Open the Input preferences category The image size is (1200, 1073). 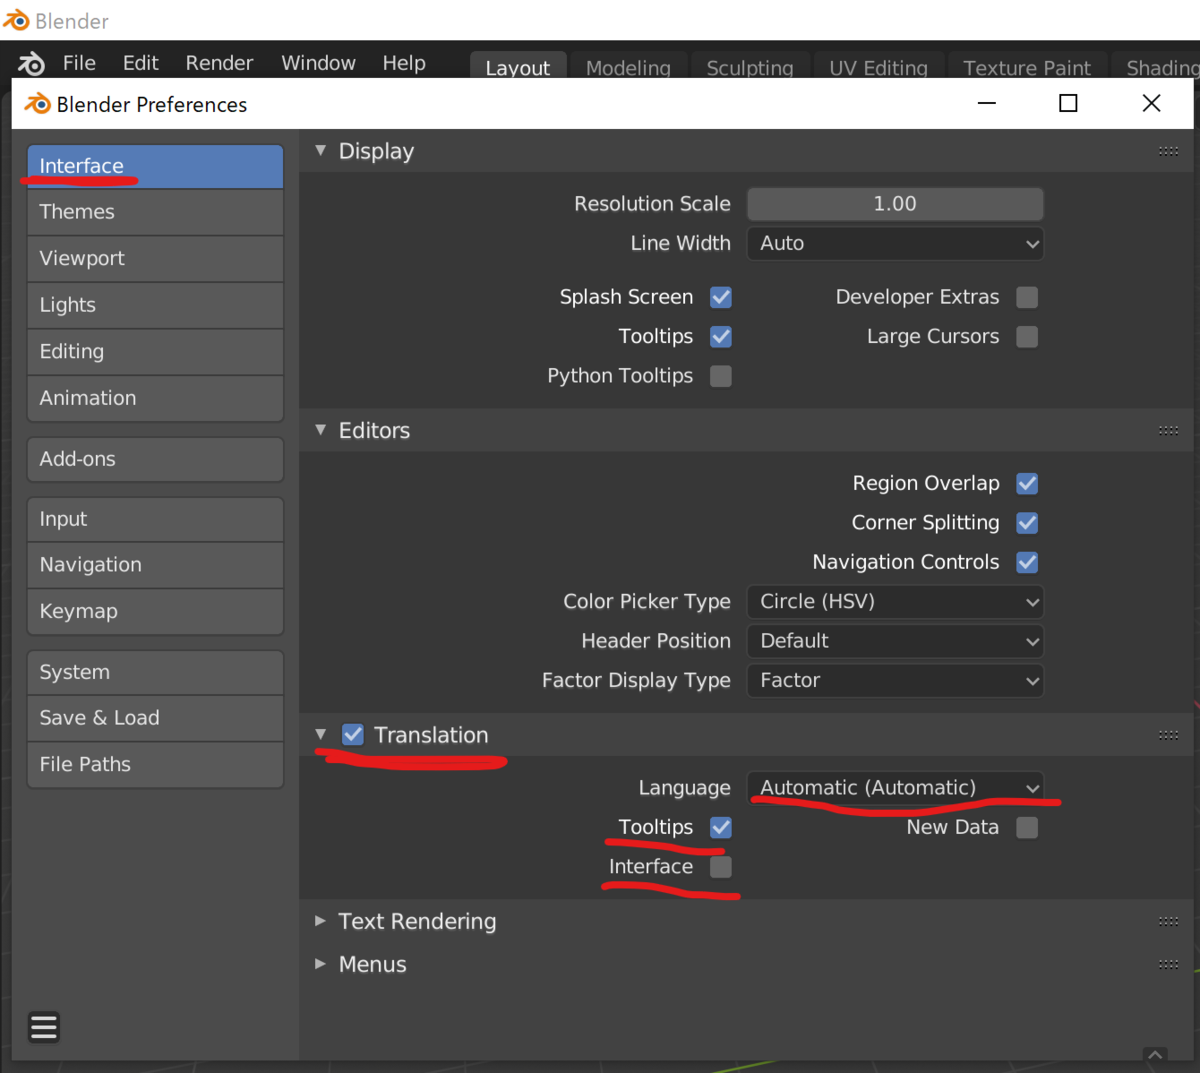155,519
